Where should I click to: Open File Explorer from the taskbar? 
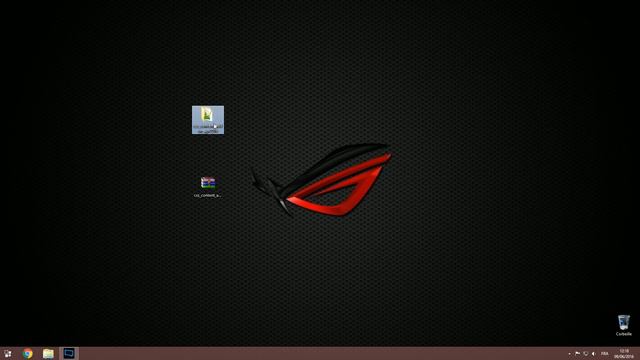point(48,353)
